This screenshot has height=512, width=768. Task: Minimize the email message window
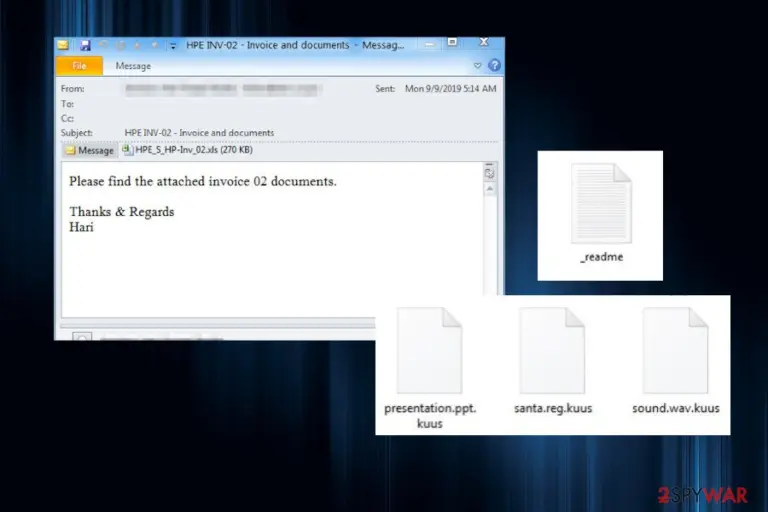(x=430, y=45)
